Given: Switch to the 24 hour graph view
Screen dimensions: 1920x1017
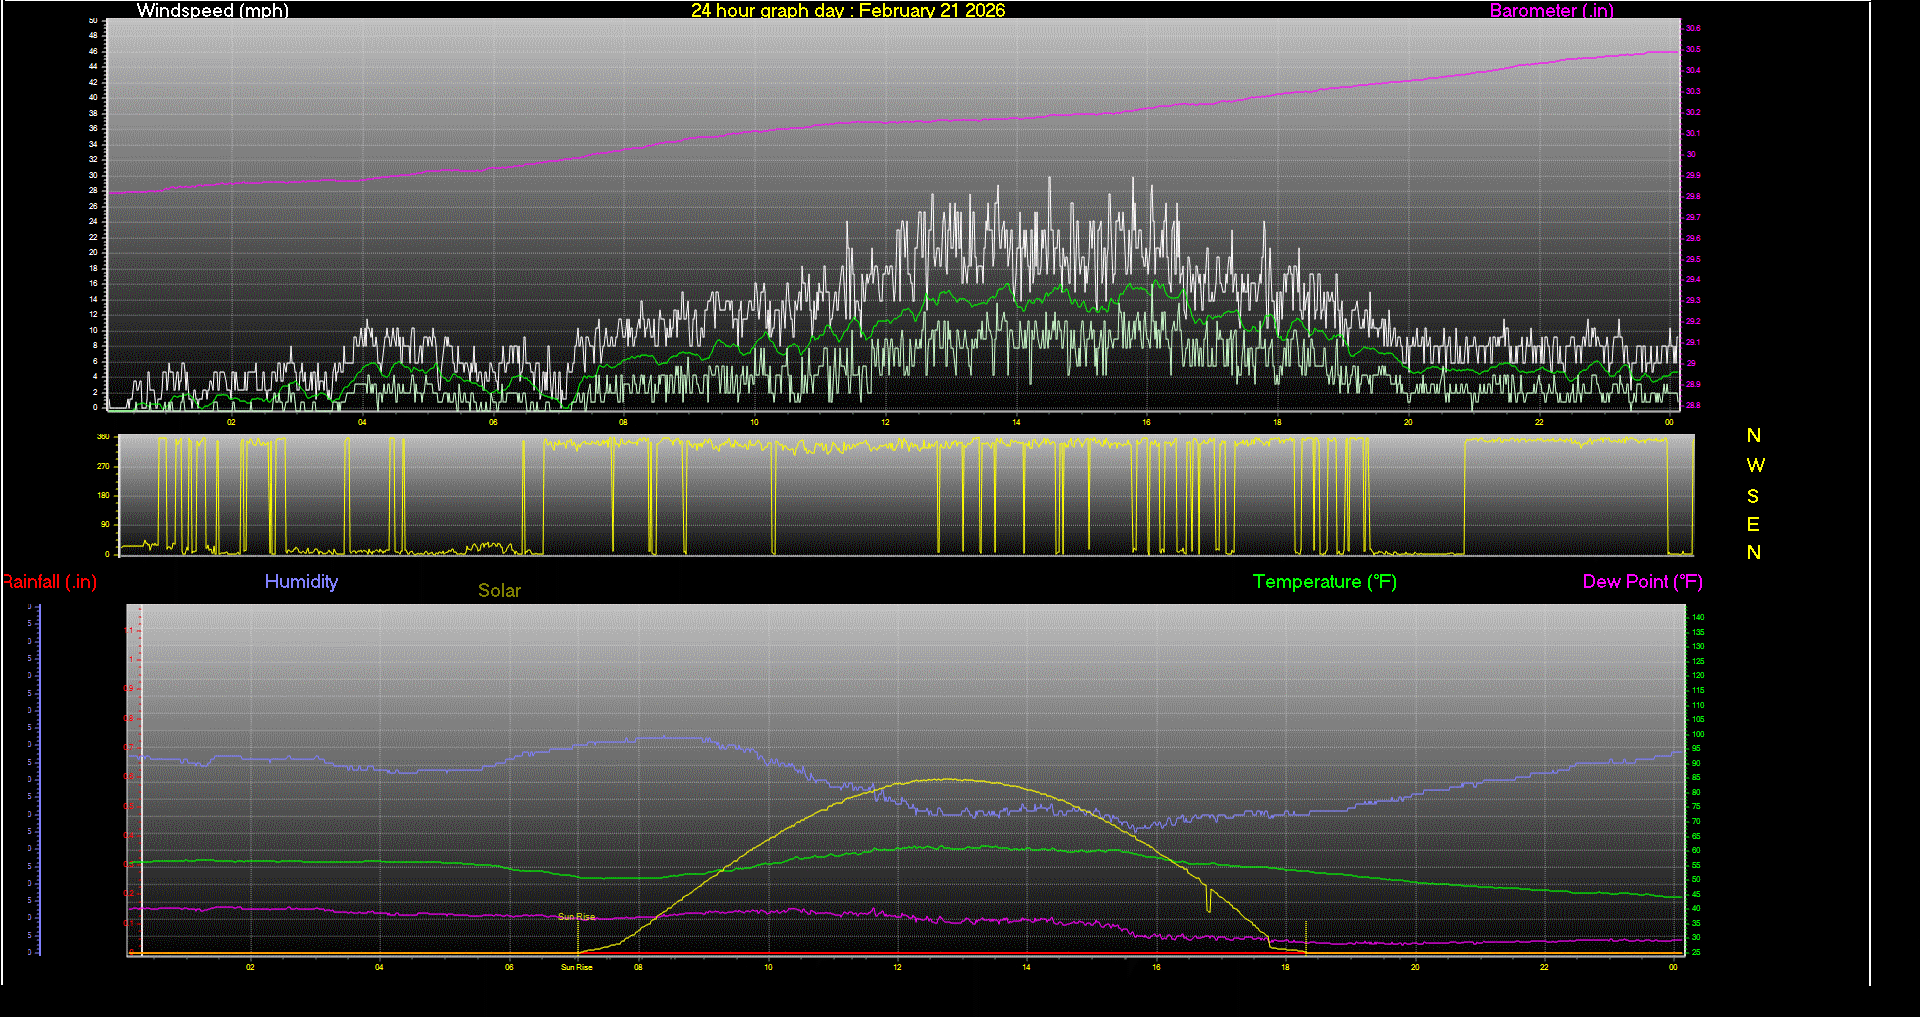Looking at the screenshot, I should click(742, 11).
